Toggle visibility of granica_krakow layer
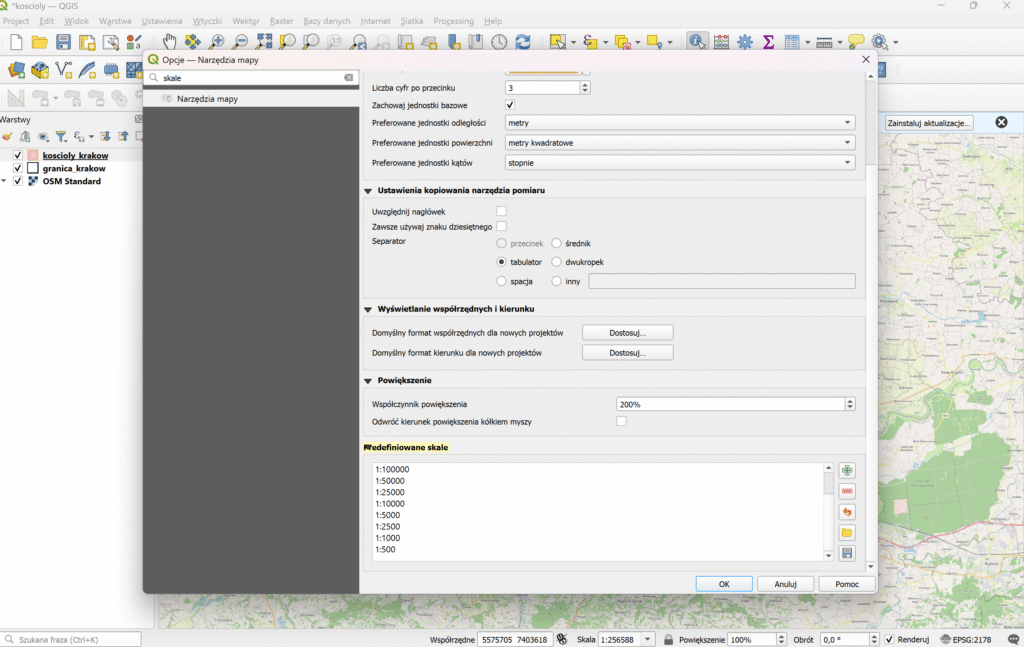The height and width of the screenshot is (647, 1024). [x=18, y=168]
